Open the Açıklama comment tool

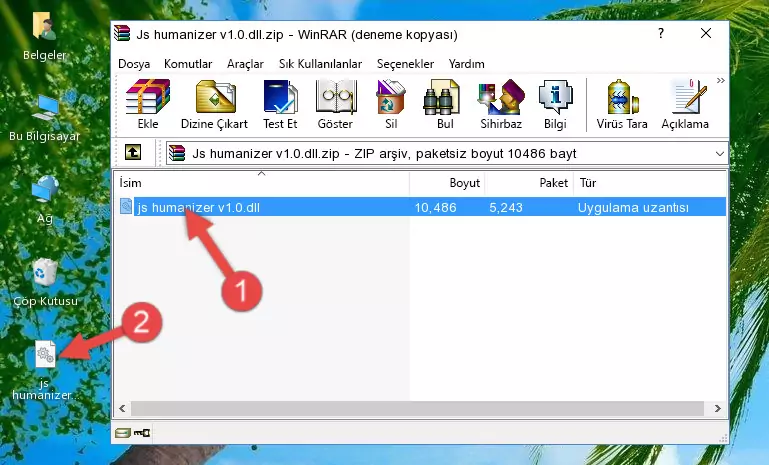685,104
